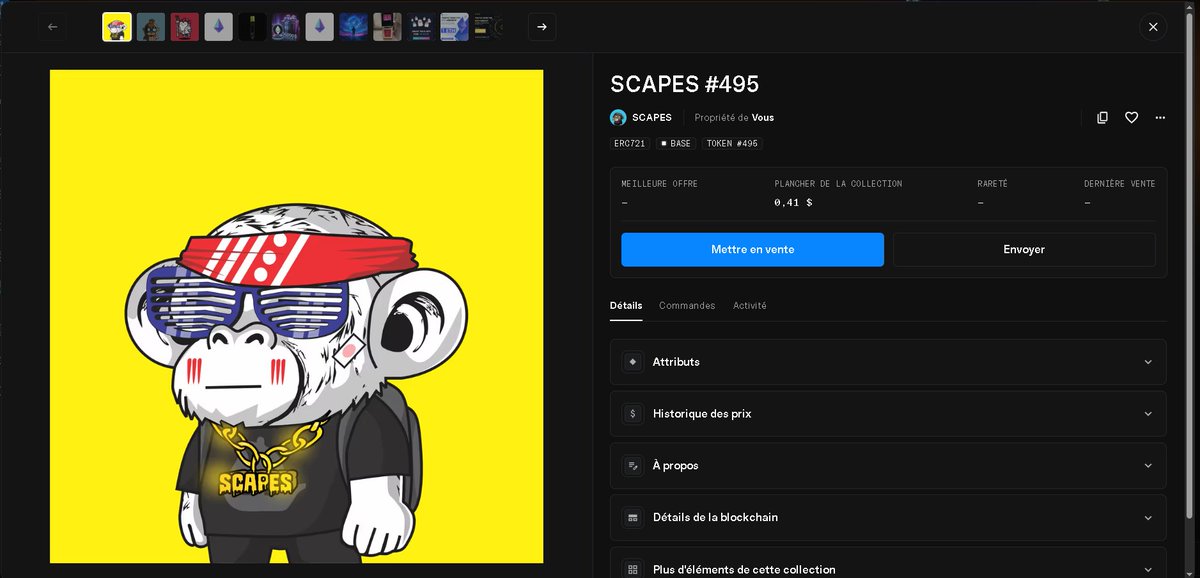Click the MEILLEURE OFFRE label

[660, 184]
